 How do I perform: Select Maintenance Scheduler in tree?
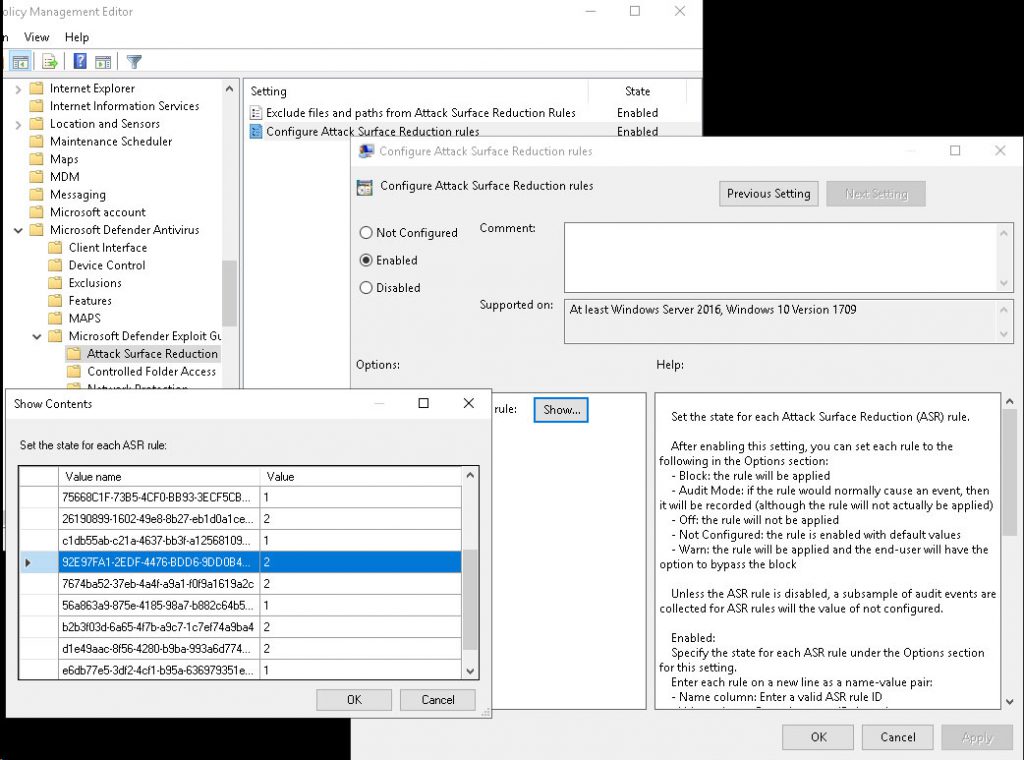pyautogui.click(x=111, y=141)
